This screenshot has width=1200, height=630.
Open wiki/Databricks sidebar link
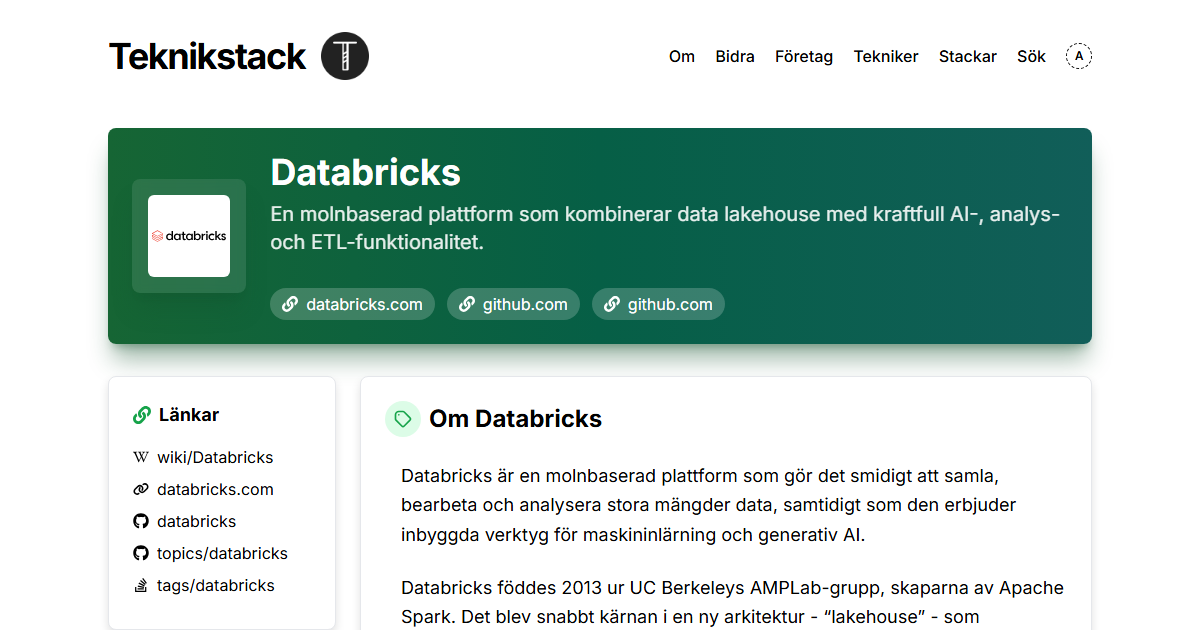click(215, 457)
